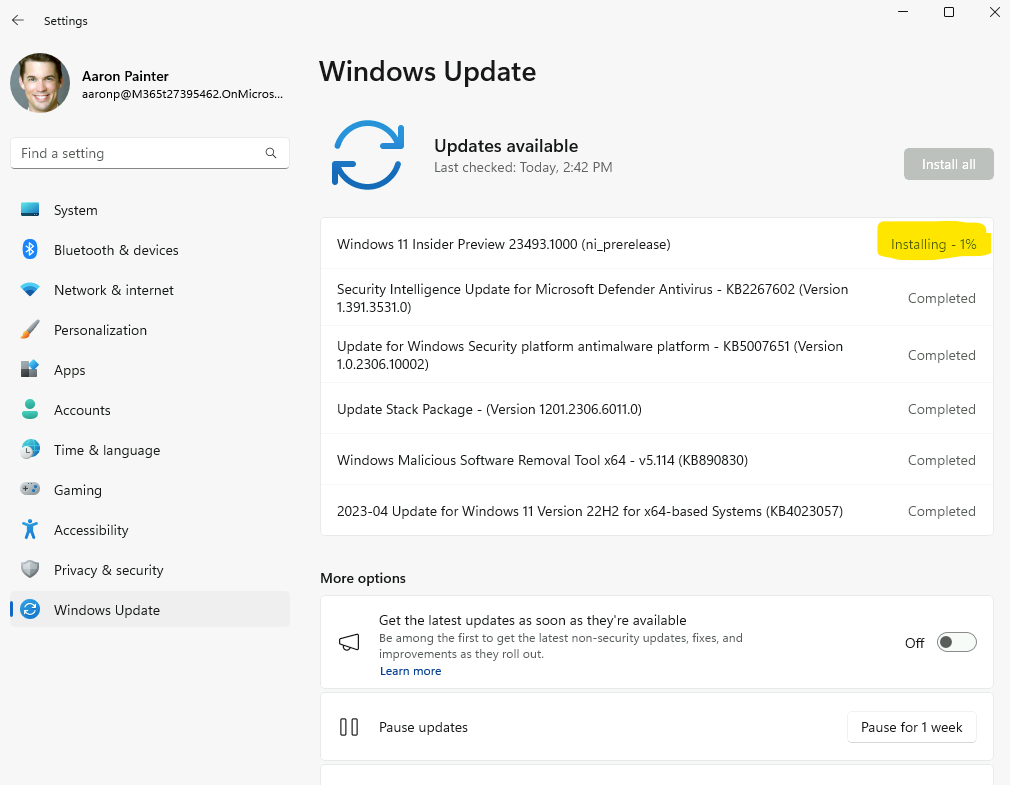Click the Accessibility figure icon

point(30,529)
